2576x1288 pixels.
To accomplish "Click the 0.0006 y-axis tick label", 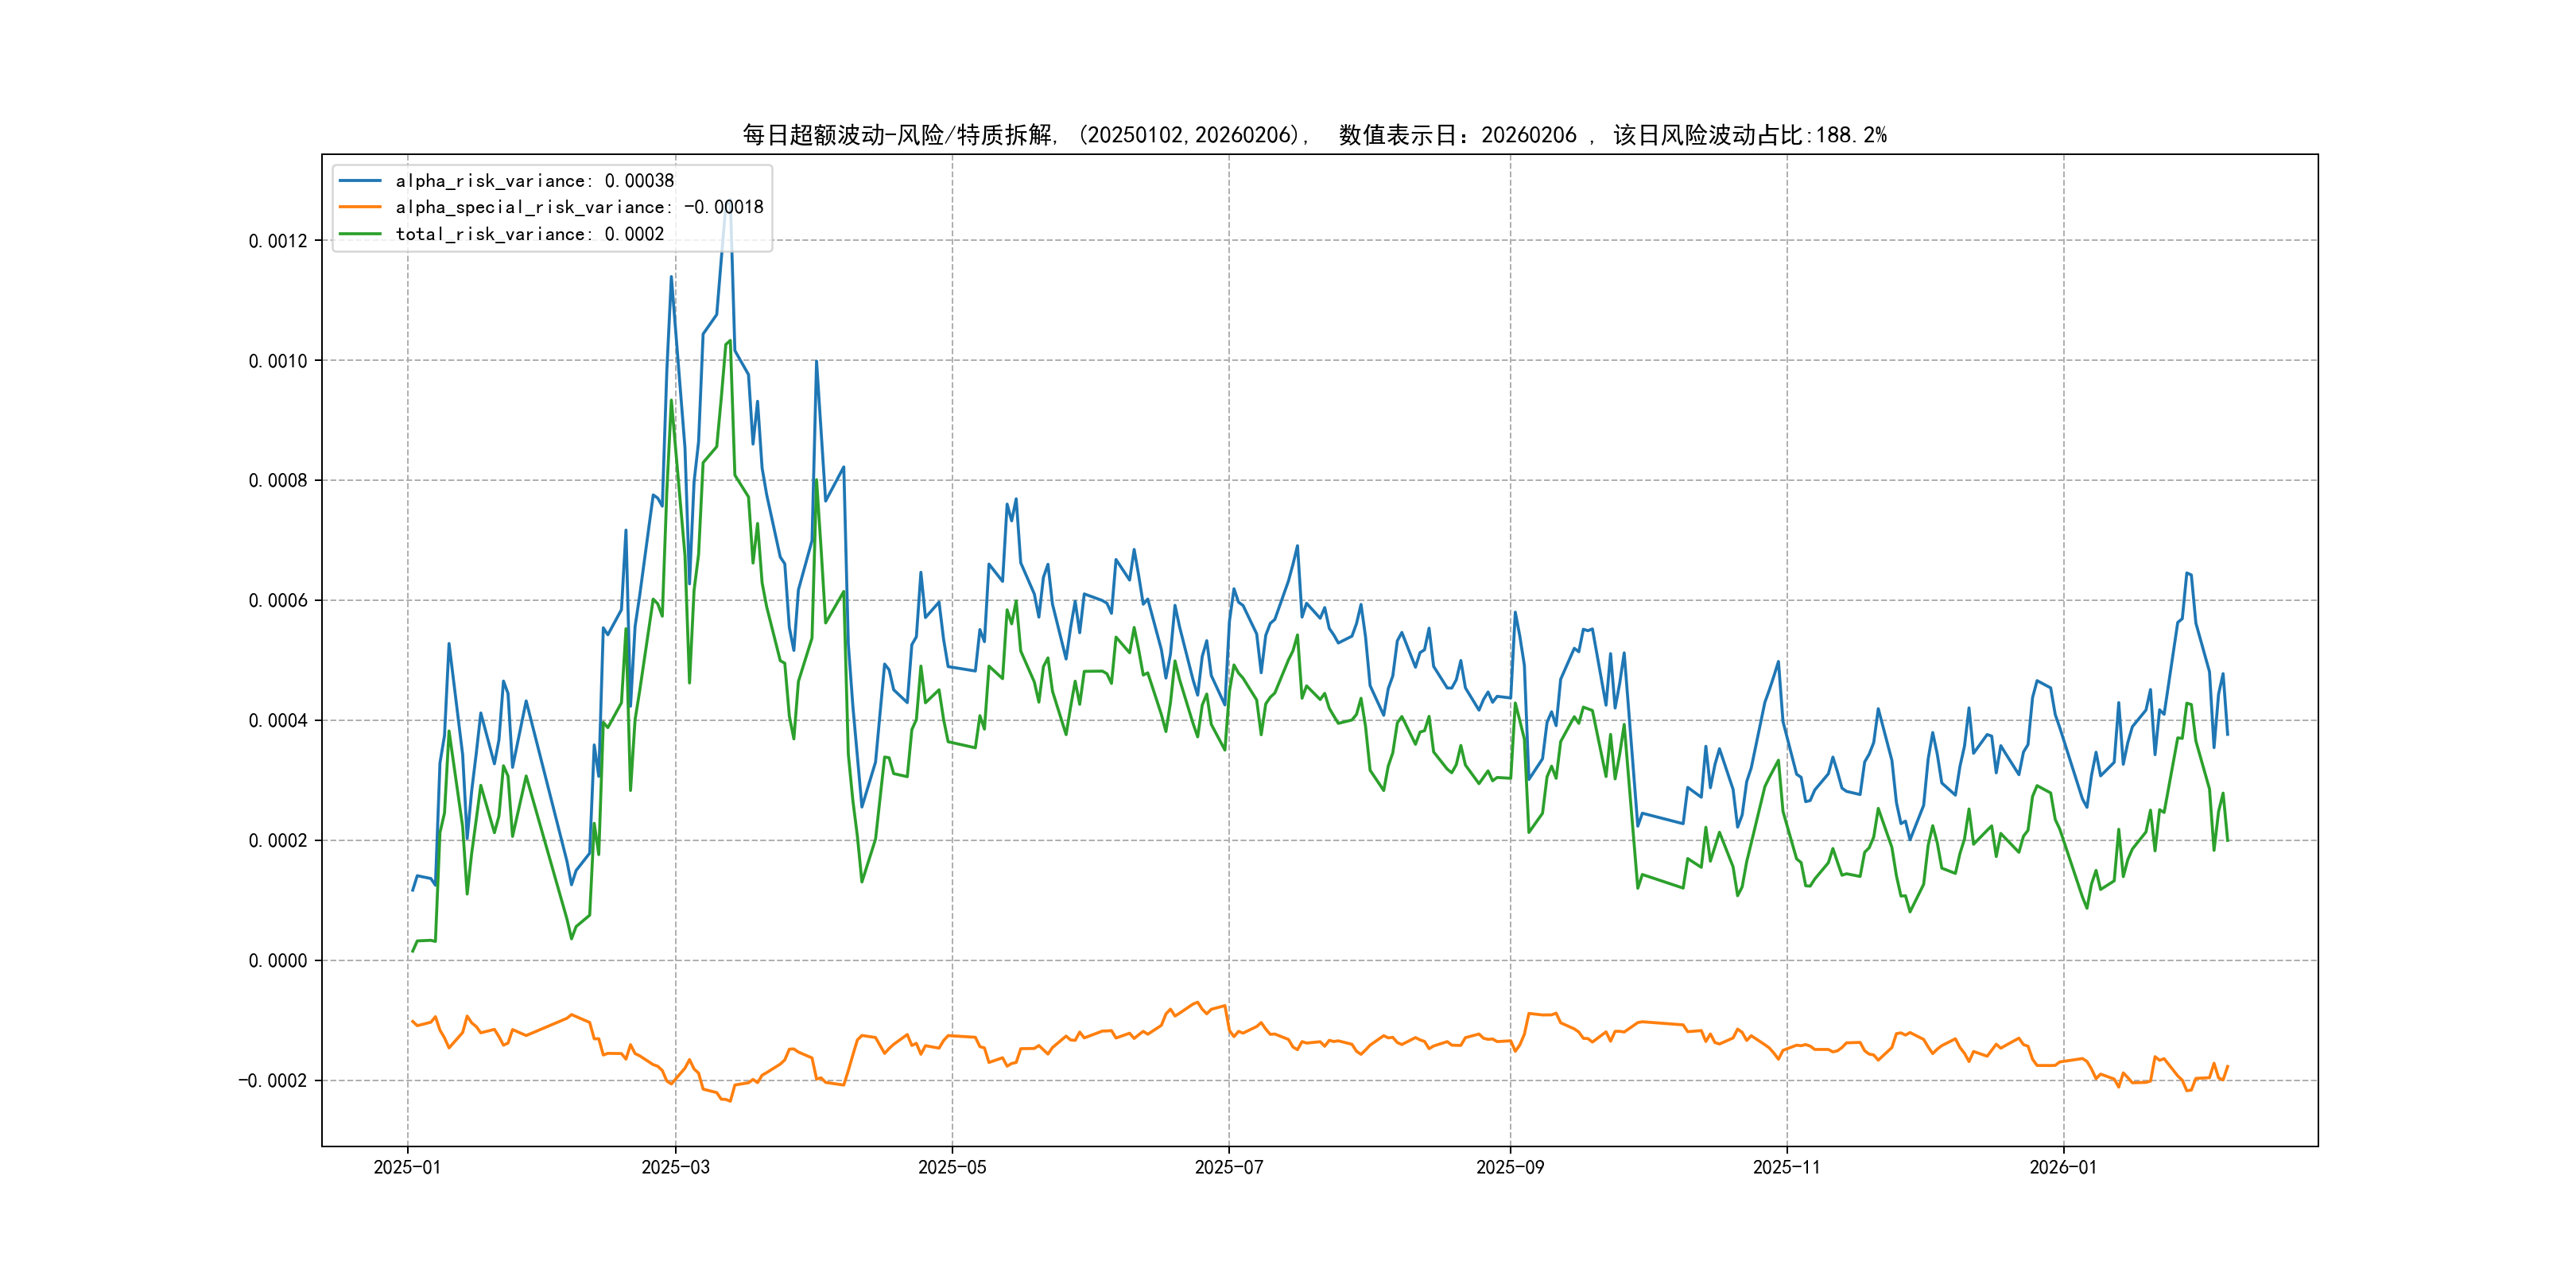I will [x=278, y=601].
